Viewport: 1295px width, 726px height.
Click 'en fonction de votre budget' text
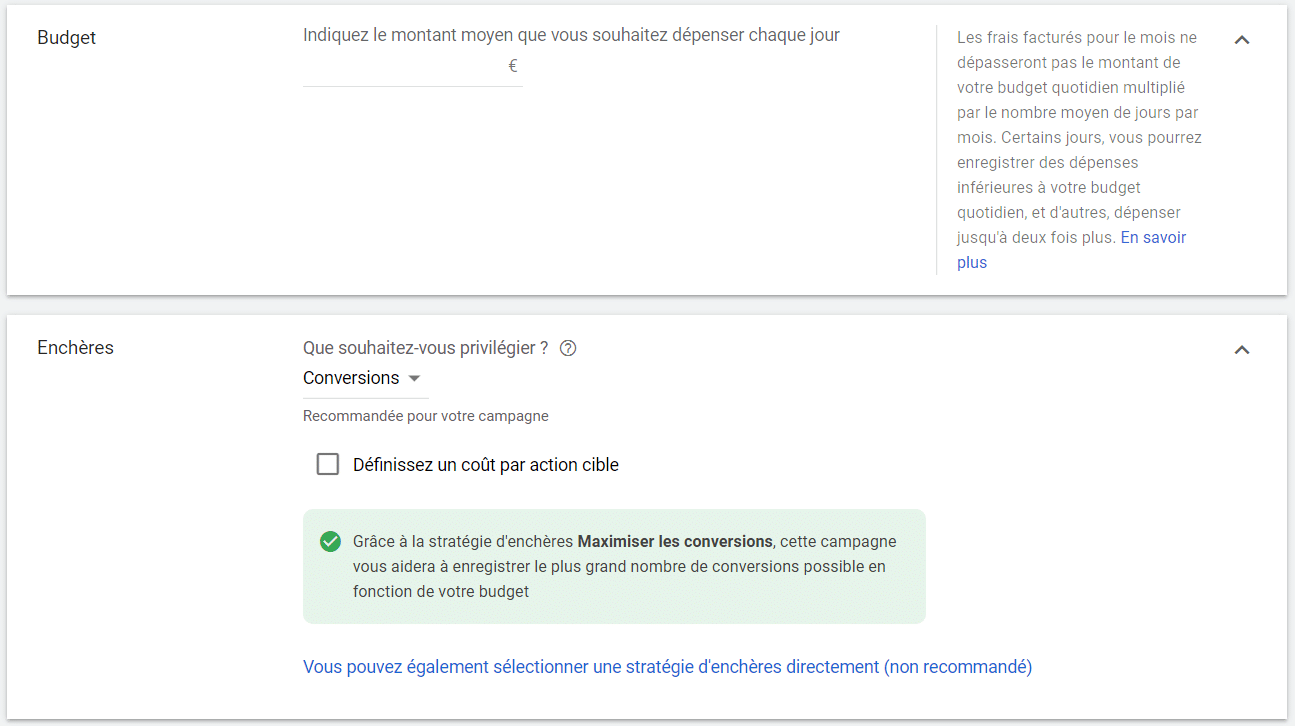(x=441, y=591)
